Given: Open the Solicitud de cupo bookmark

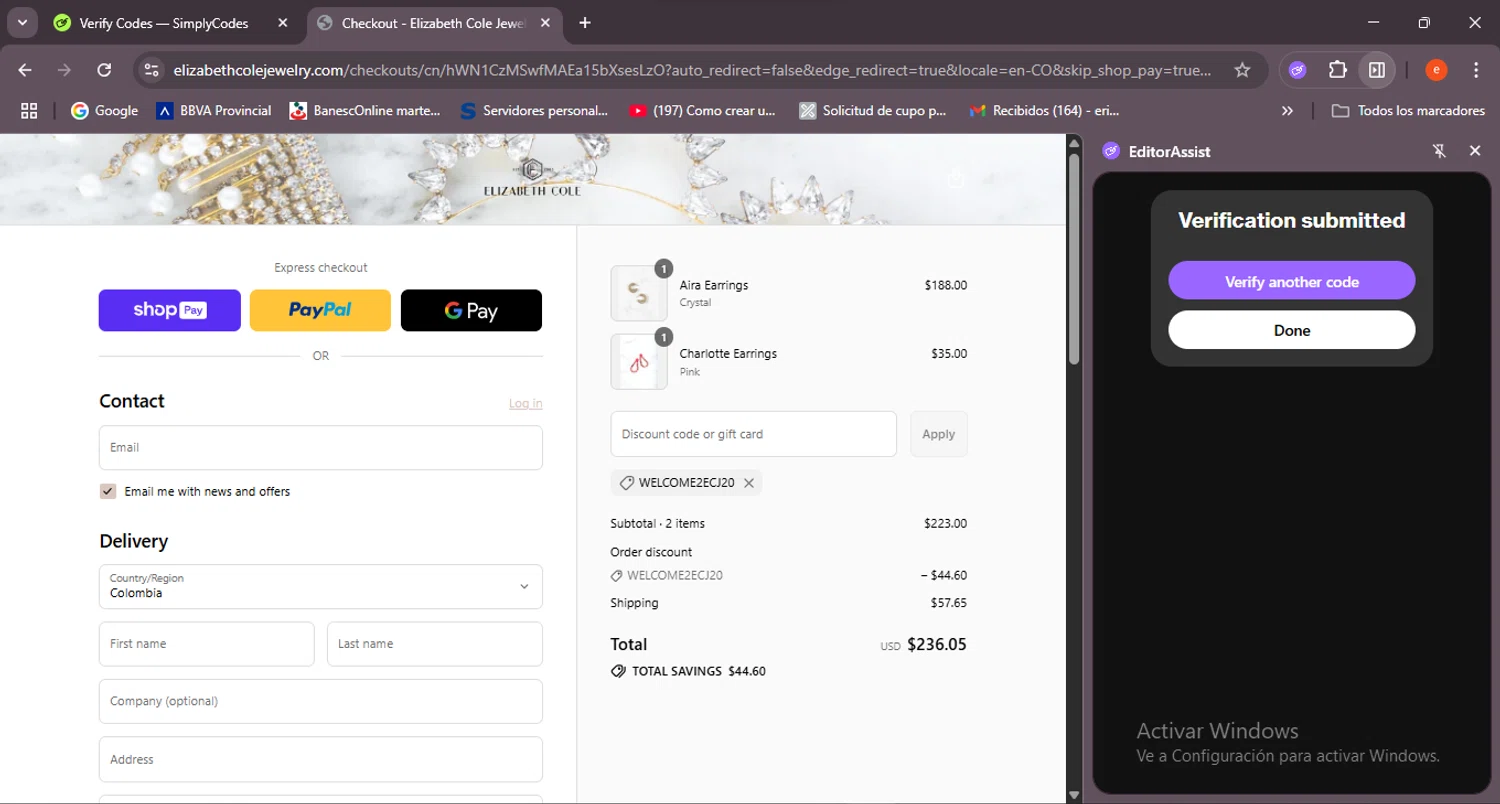Looking at the screenshot, I should 873,111.
